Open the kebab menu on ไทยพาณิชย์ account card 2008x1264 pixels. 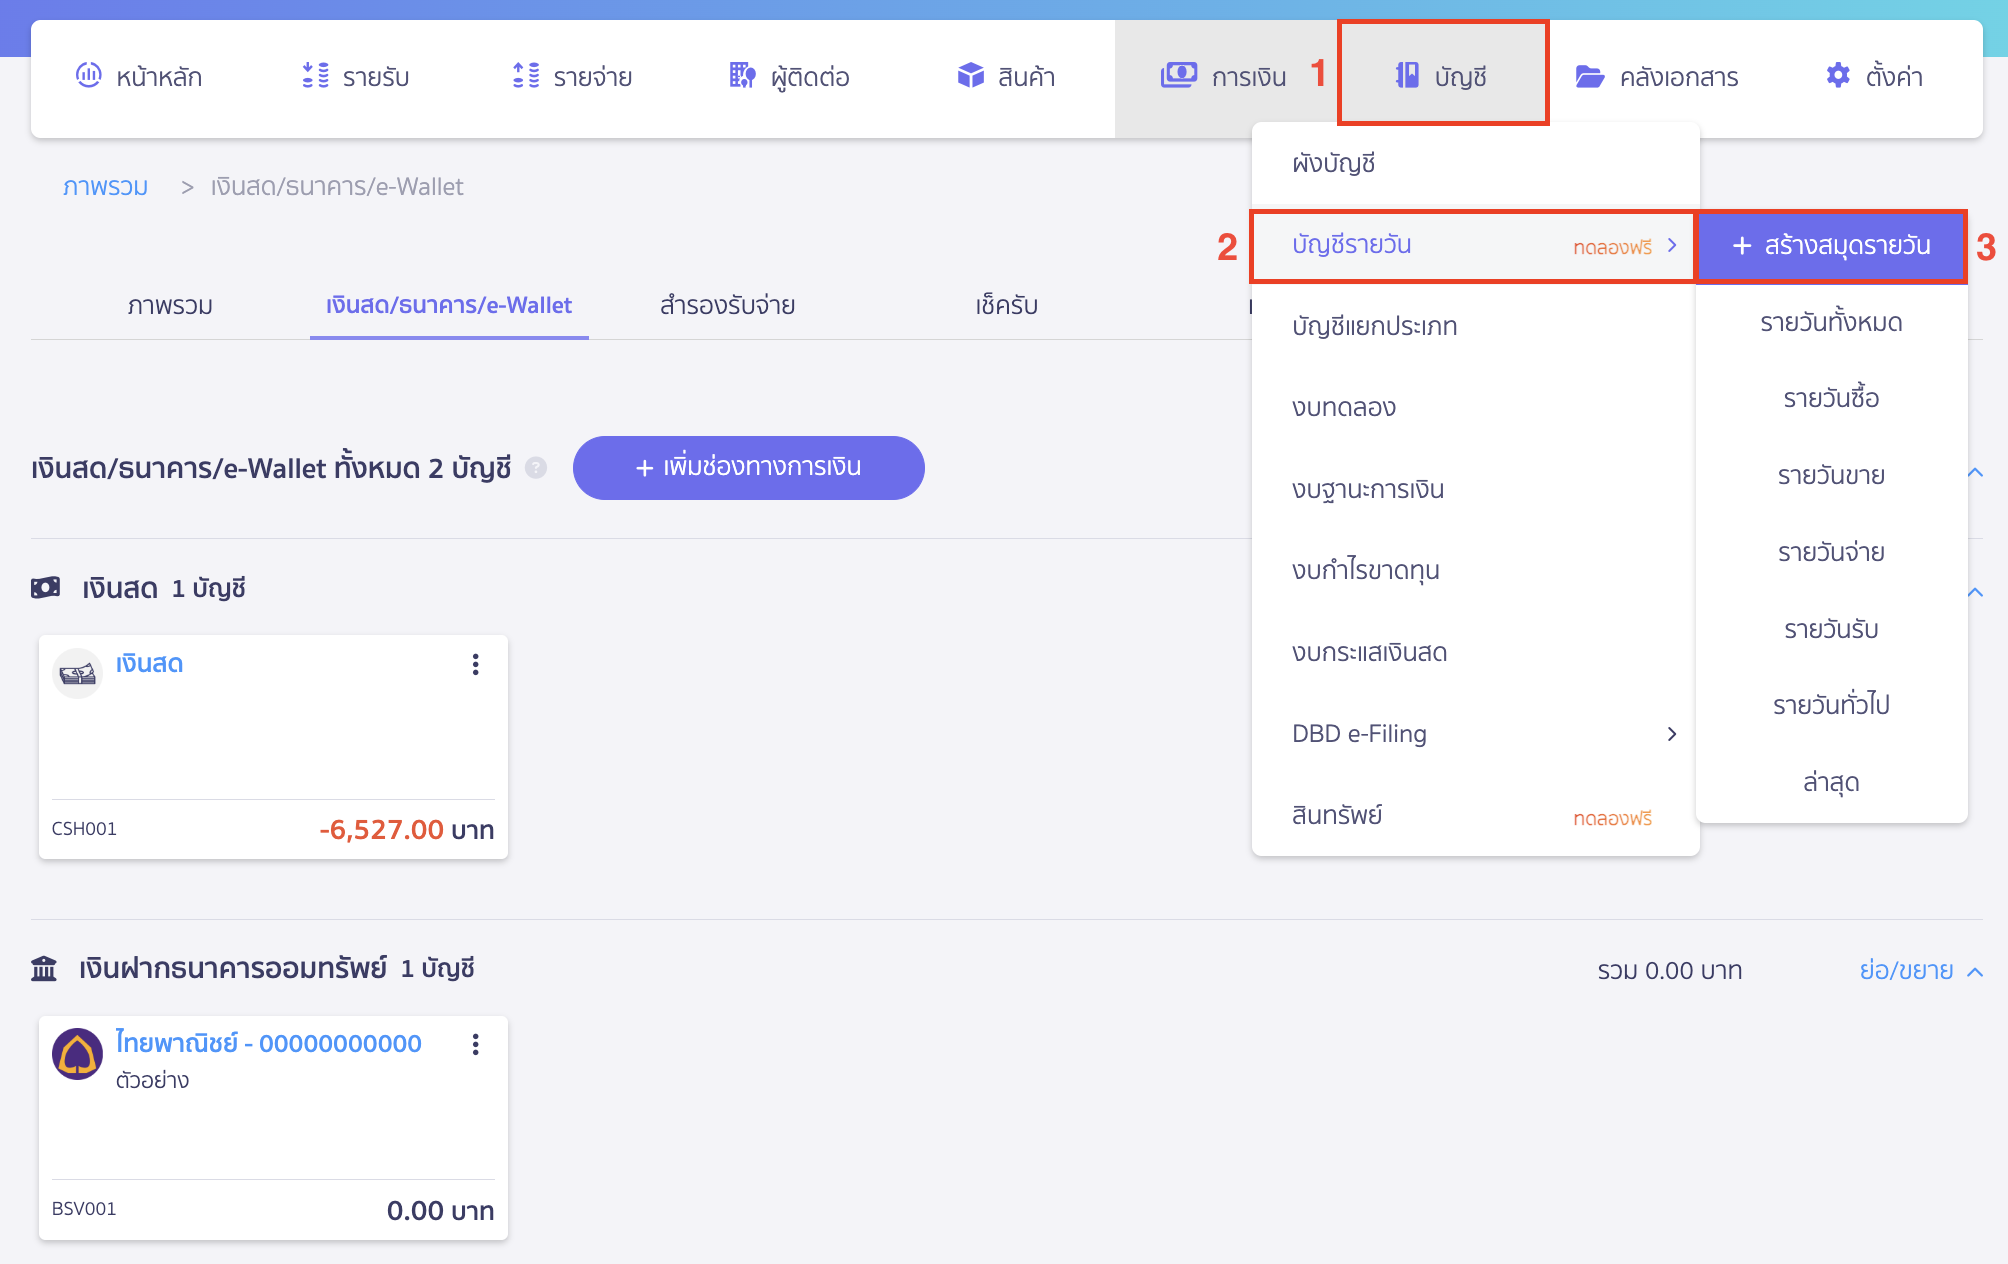coord(475,1044)
